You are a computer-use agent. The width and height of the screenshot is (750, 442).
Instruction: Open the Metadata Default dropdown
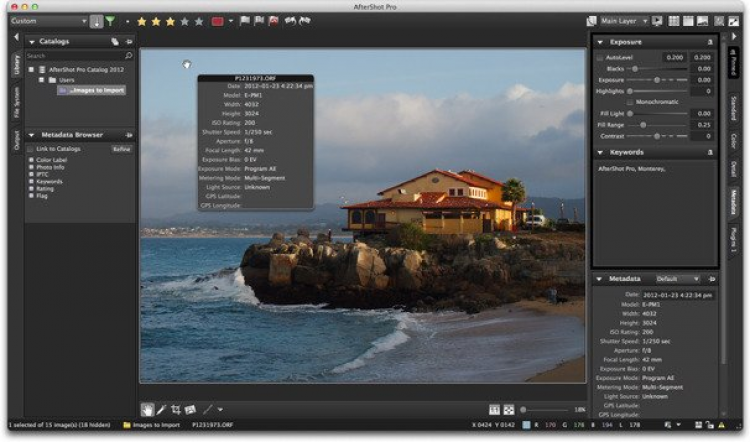(677, 279)
